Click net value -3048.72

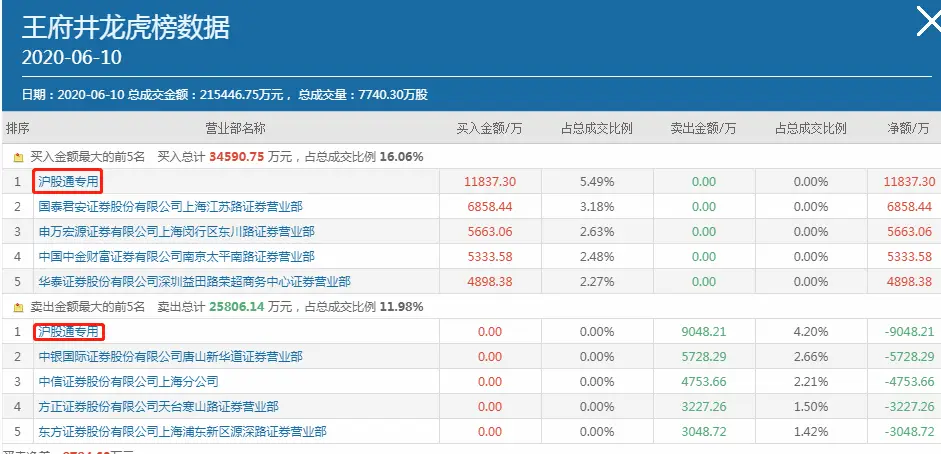pos(909,432)
